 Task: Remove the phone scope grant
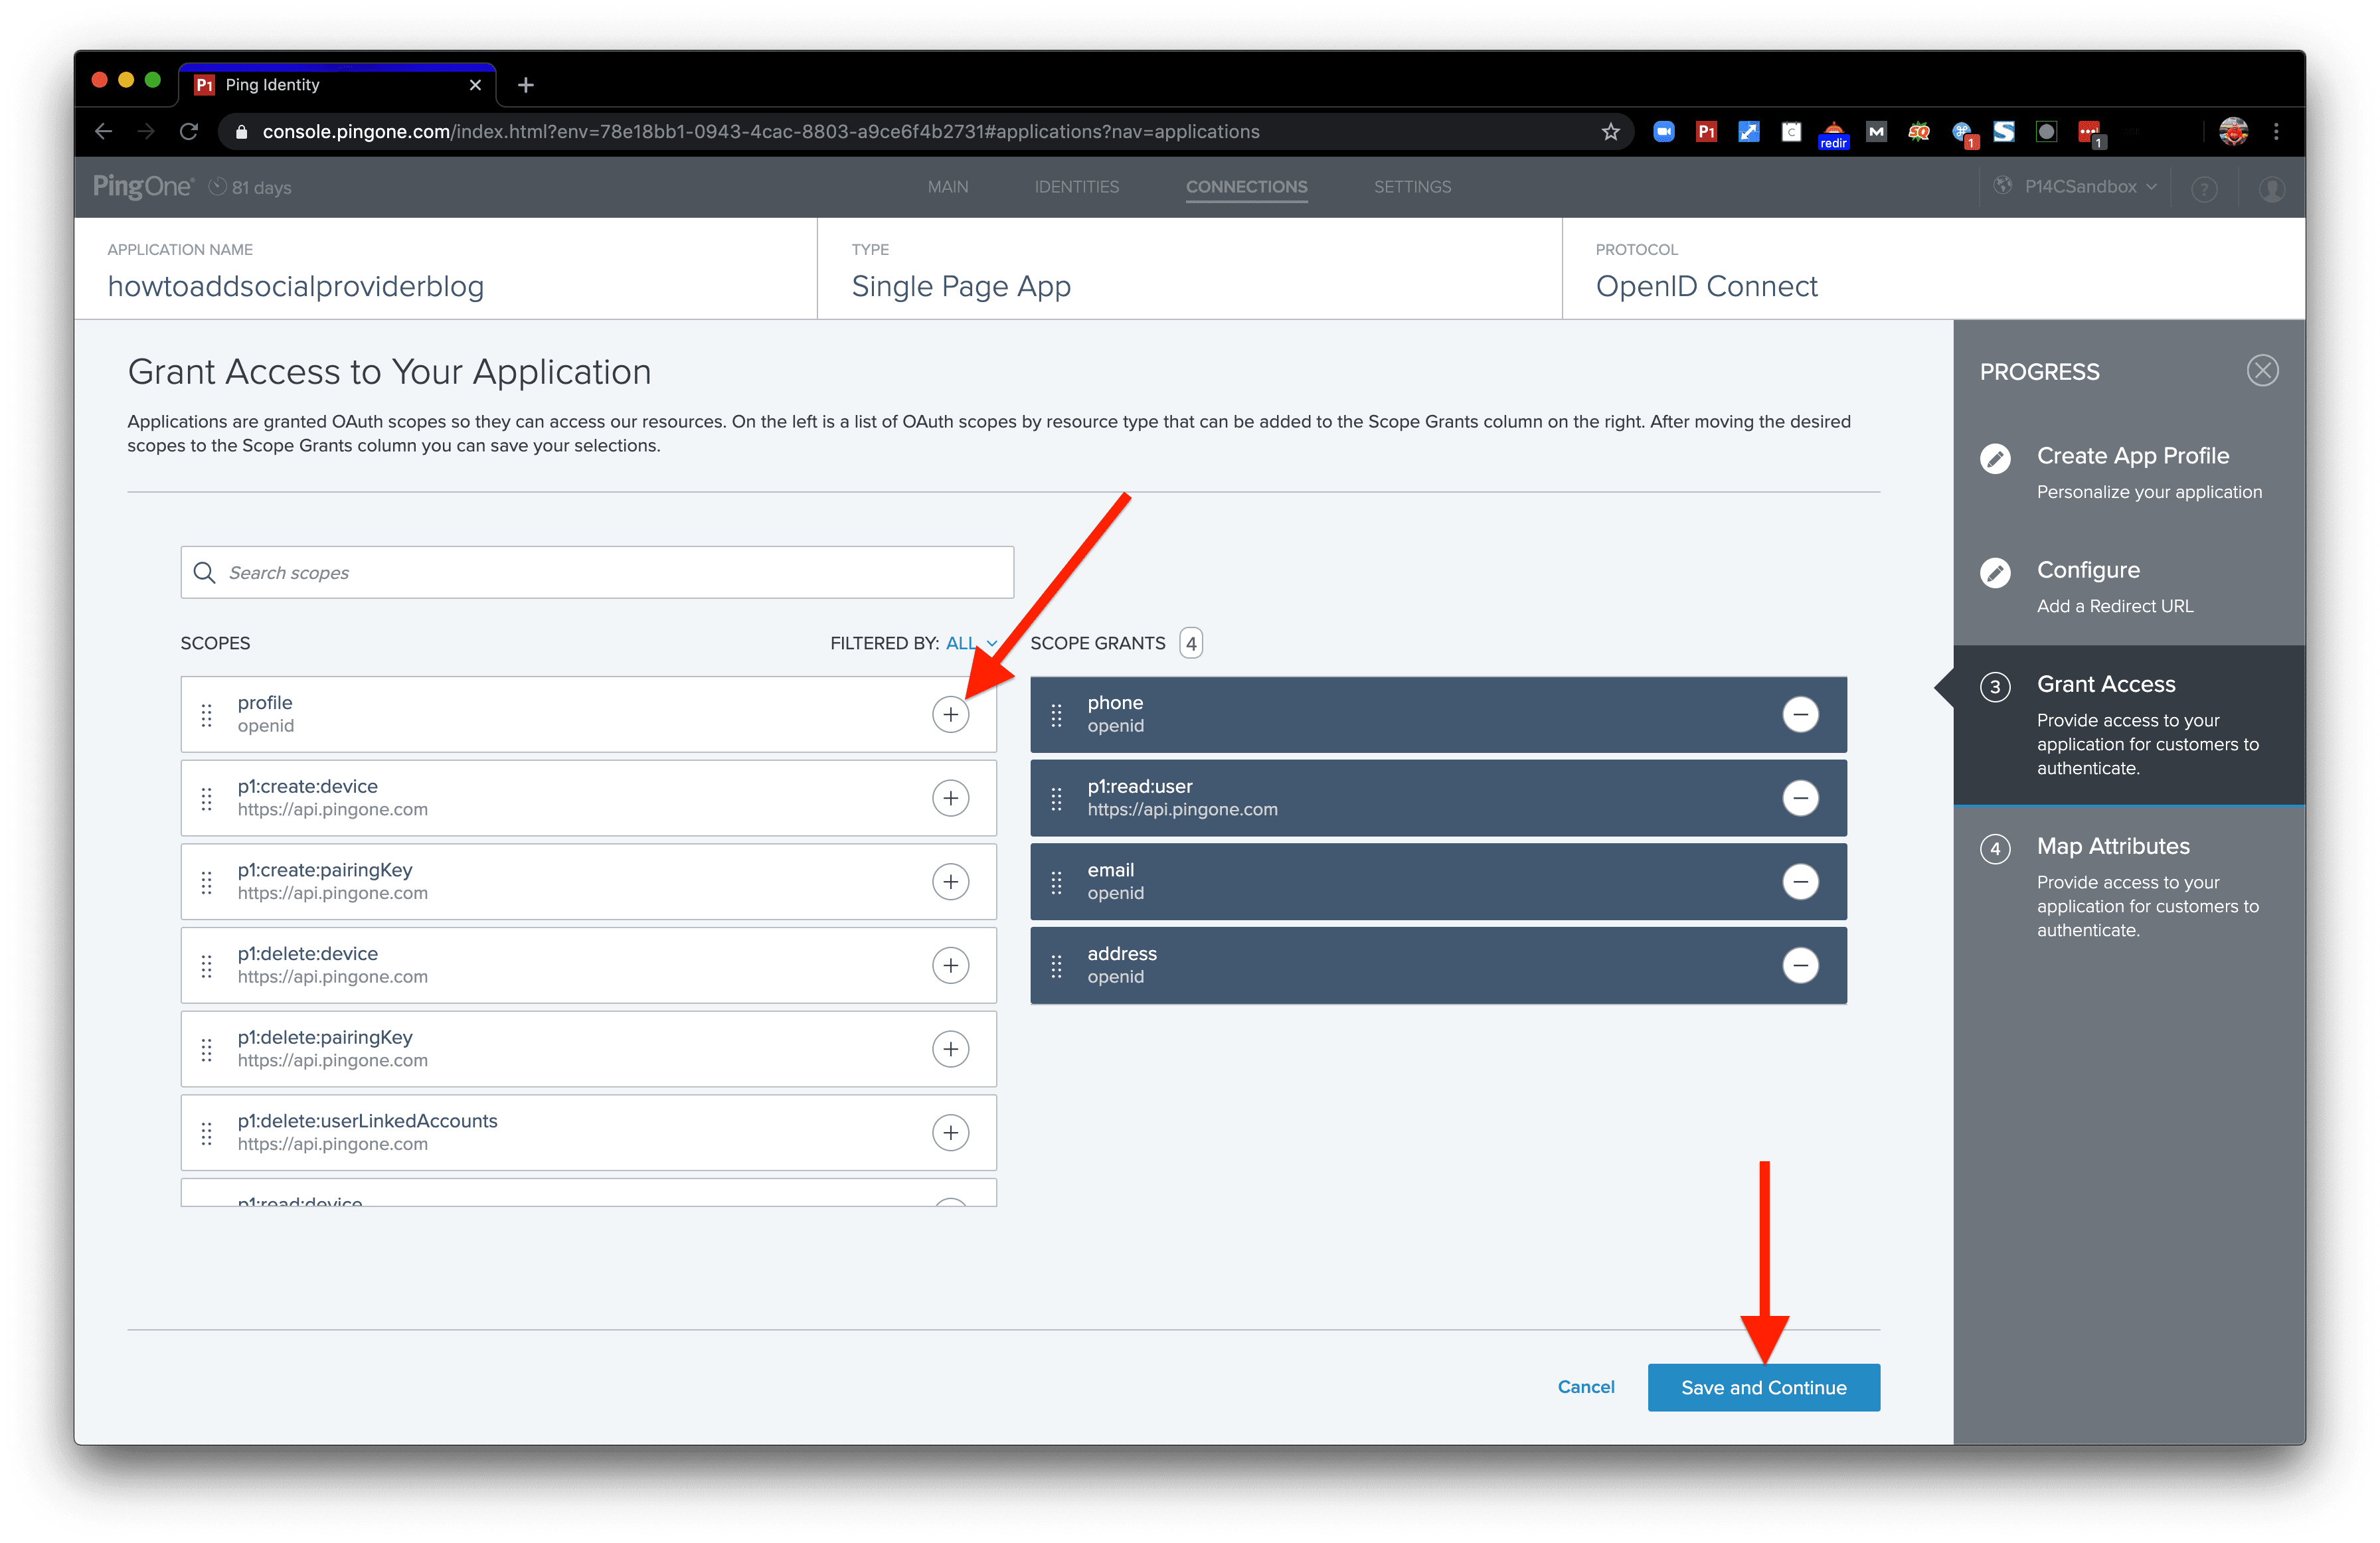pyautogui.click(x=1800, y=714)
